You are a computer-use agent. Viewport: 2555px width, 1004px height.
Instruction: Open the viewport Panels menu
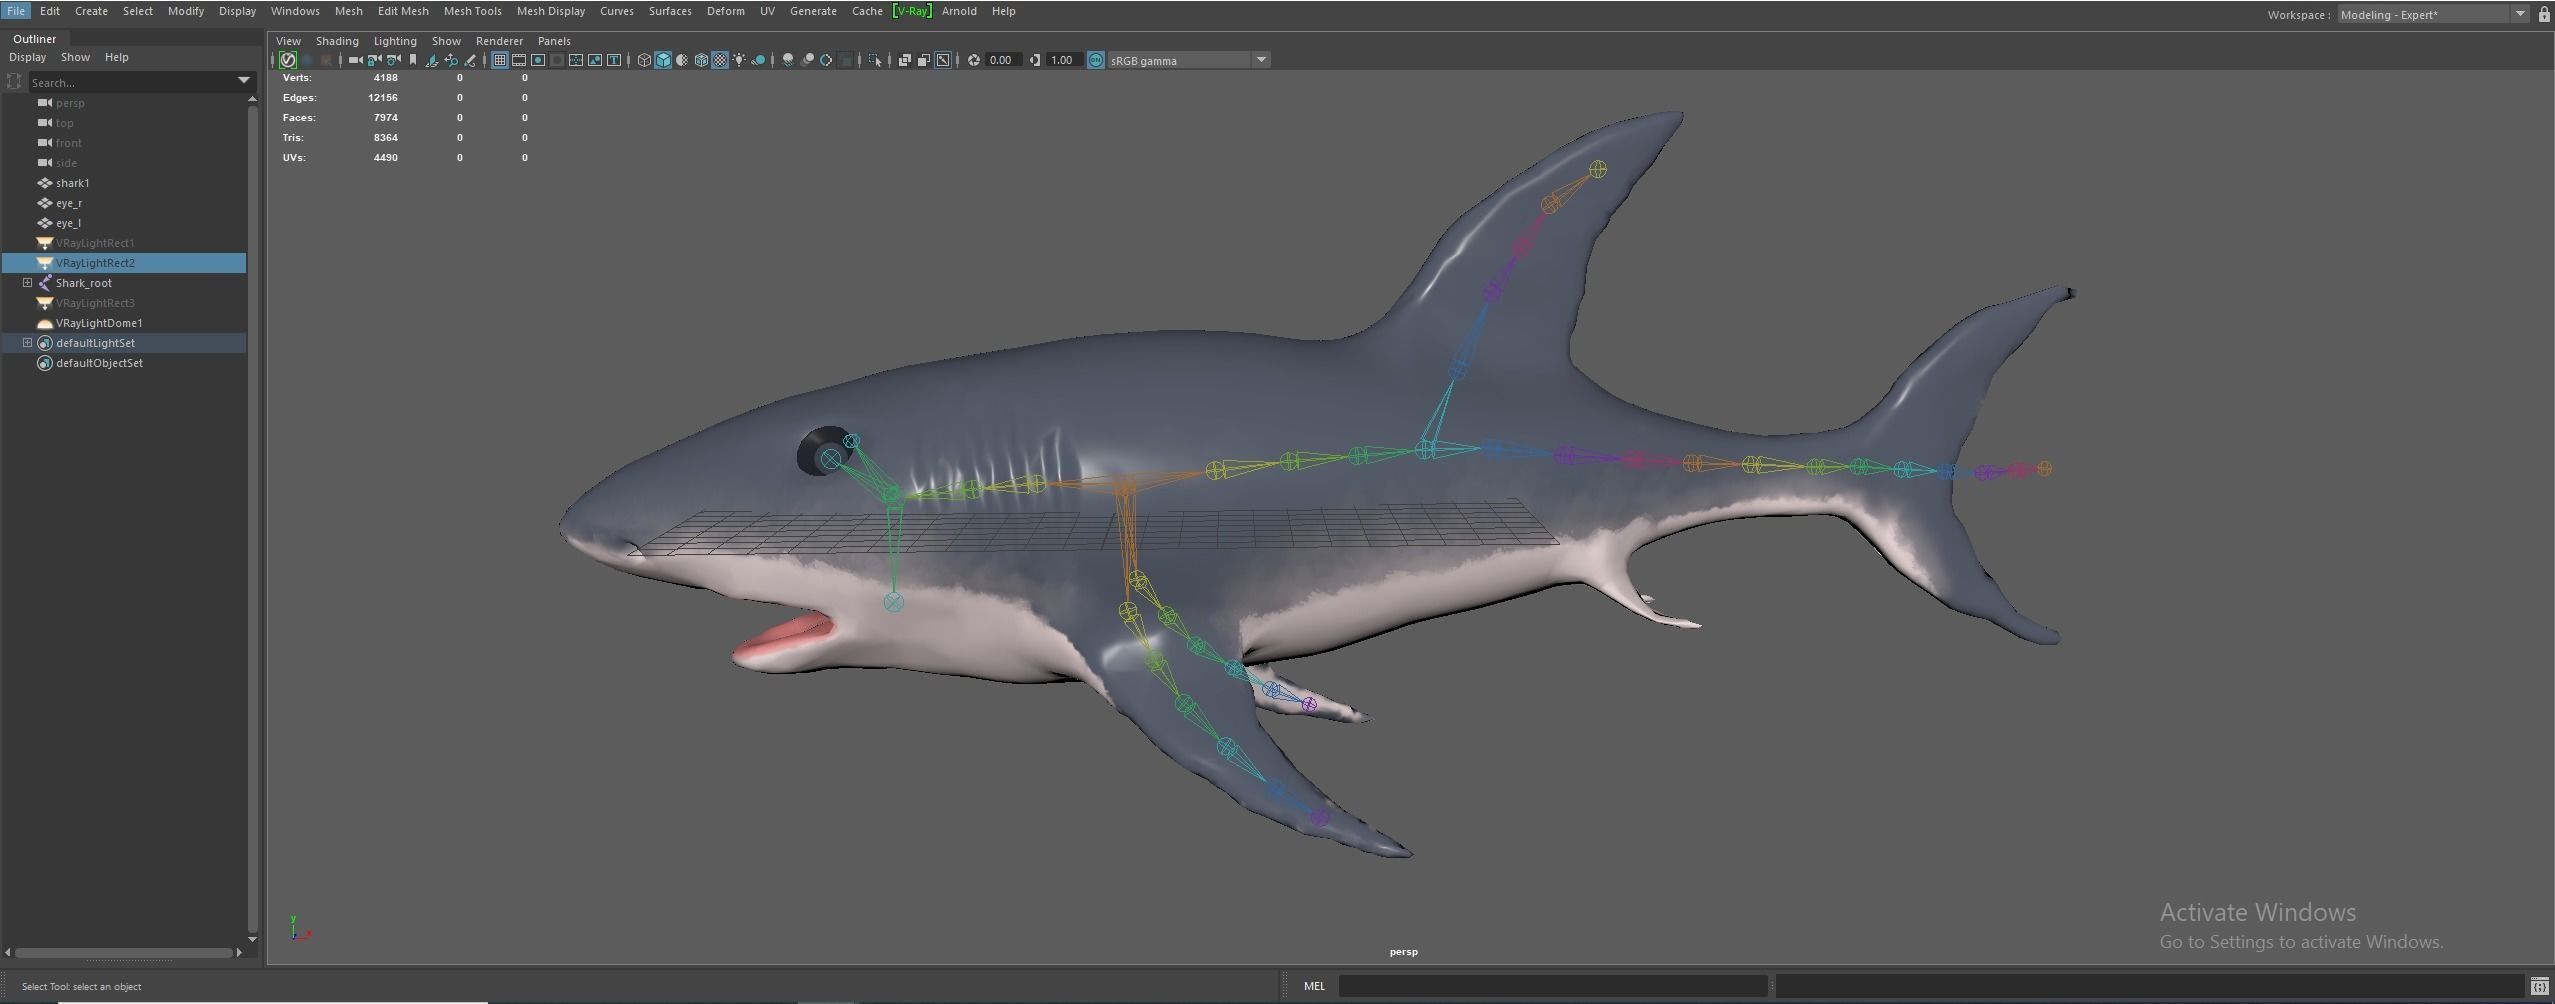pos(554,41)
